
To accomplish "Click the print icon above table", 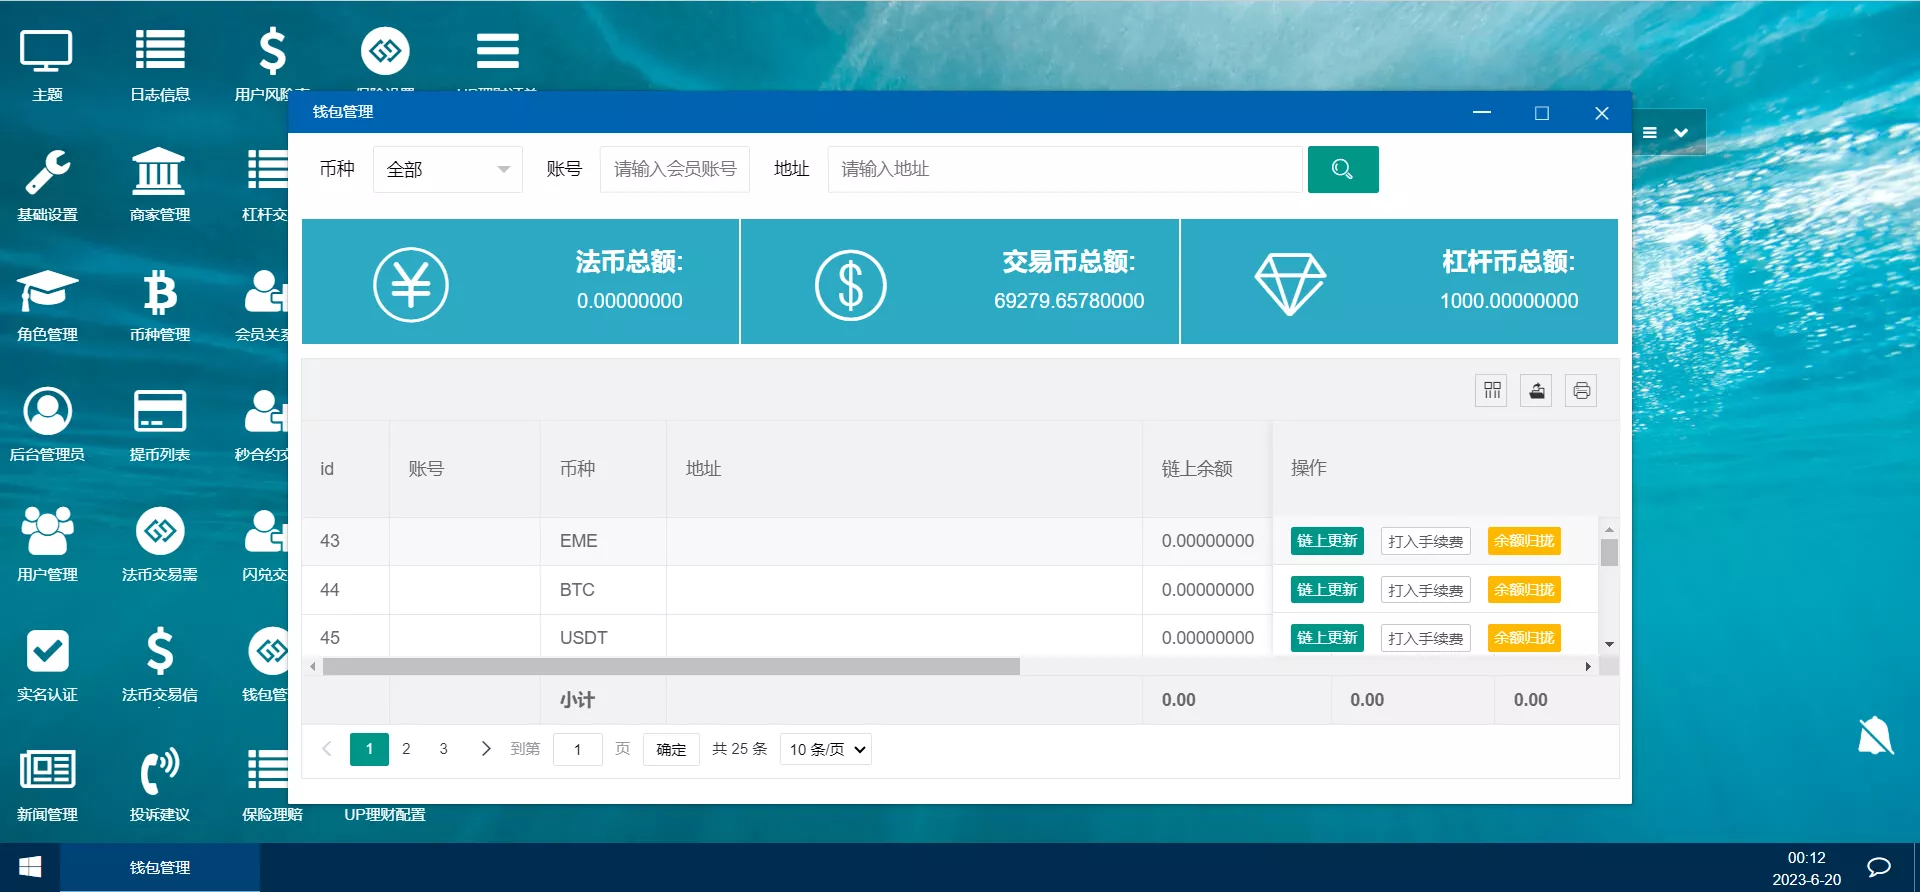I will 1581,391.
